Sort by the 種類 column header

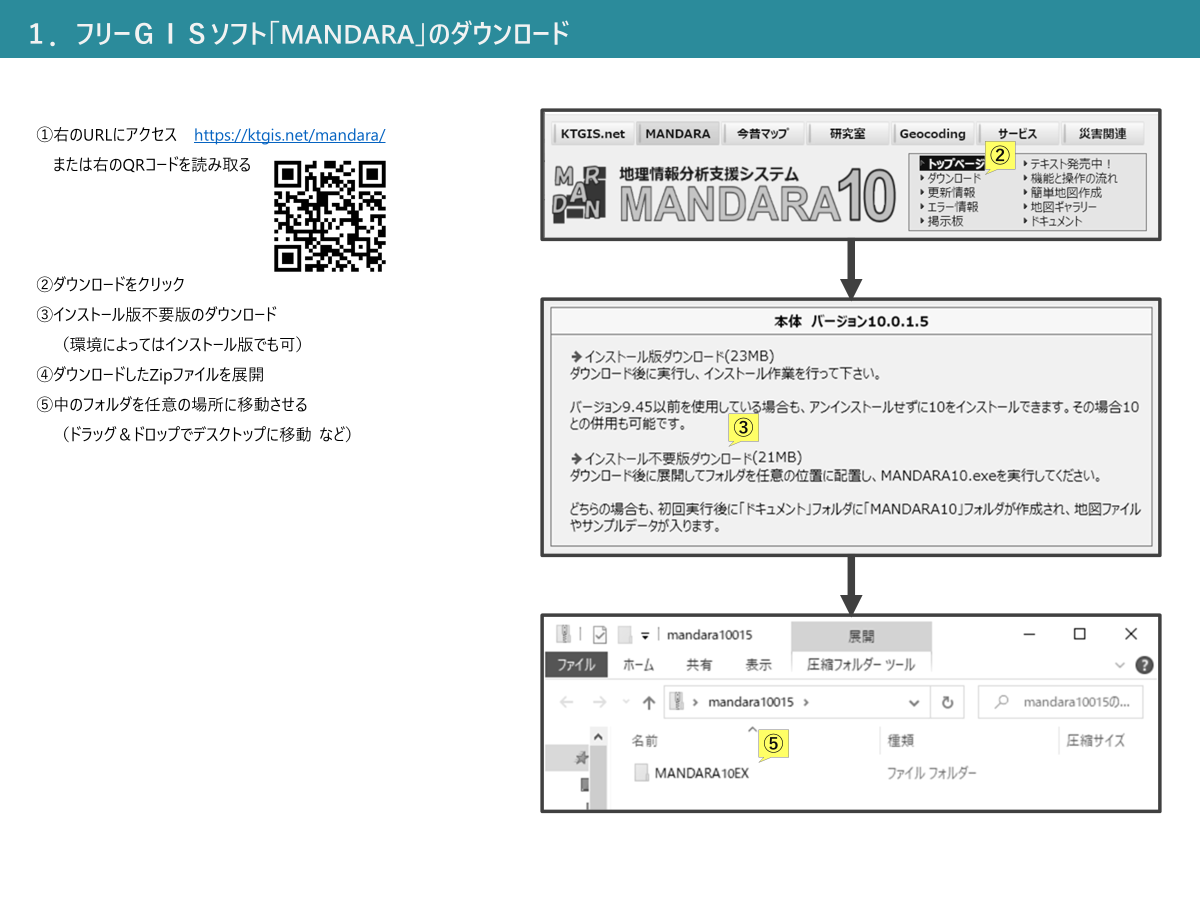(x=901, y=741)
